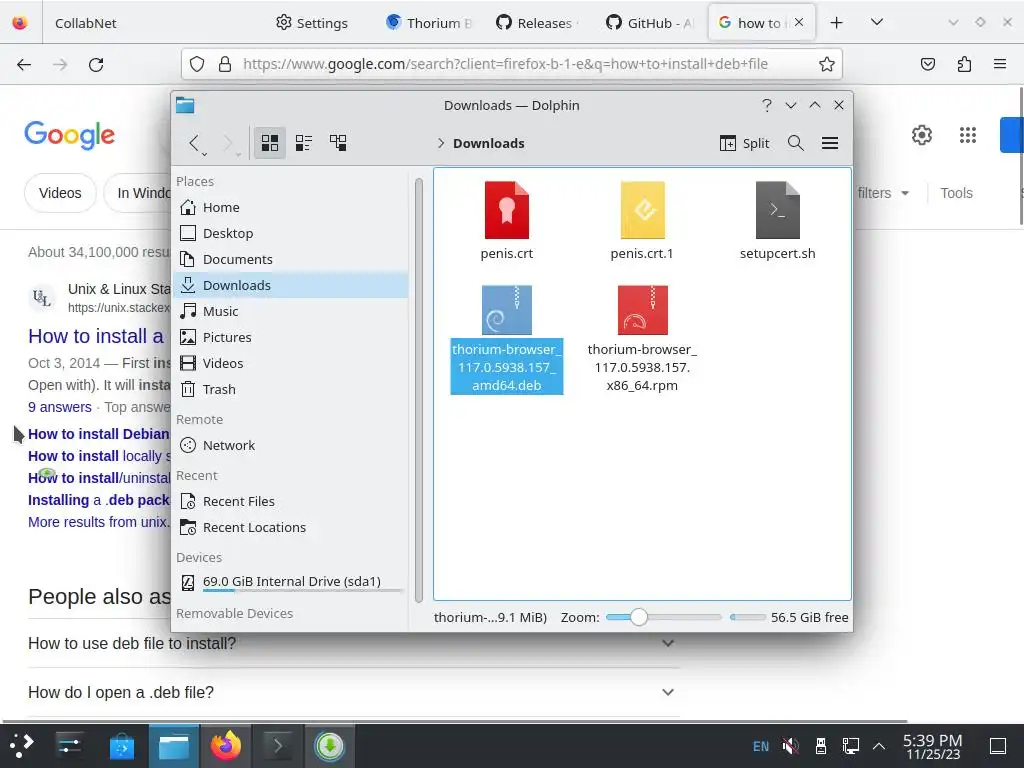Screen dimensions: 1024x768
Task: Open Firefox application menu
Action: (1000, 64)
